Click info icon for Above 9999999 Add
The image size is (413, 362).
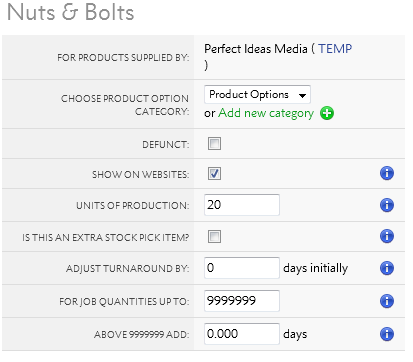coord(387,334)
